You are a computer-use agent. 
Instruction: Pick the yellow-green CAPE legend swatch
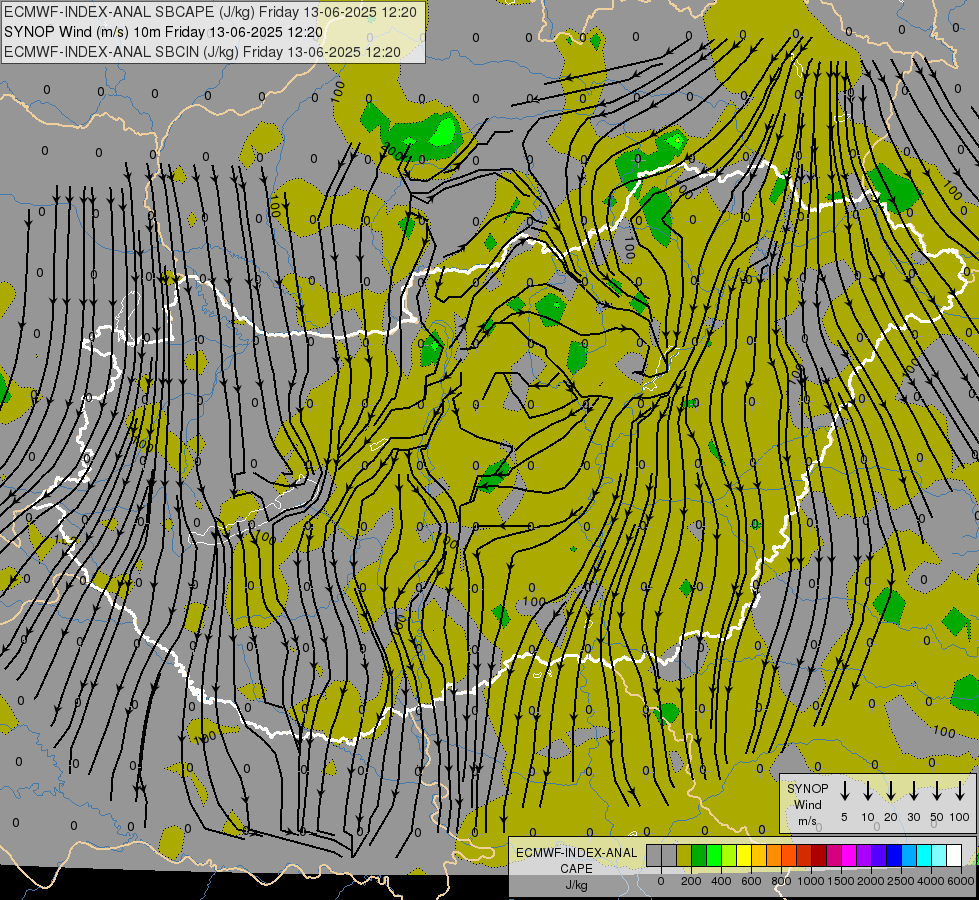coord(729,855)
